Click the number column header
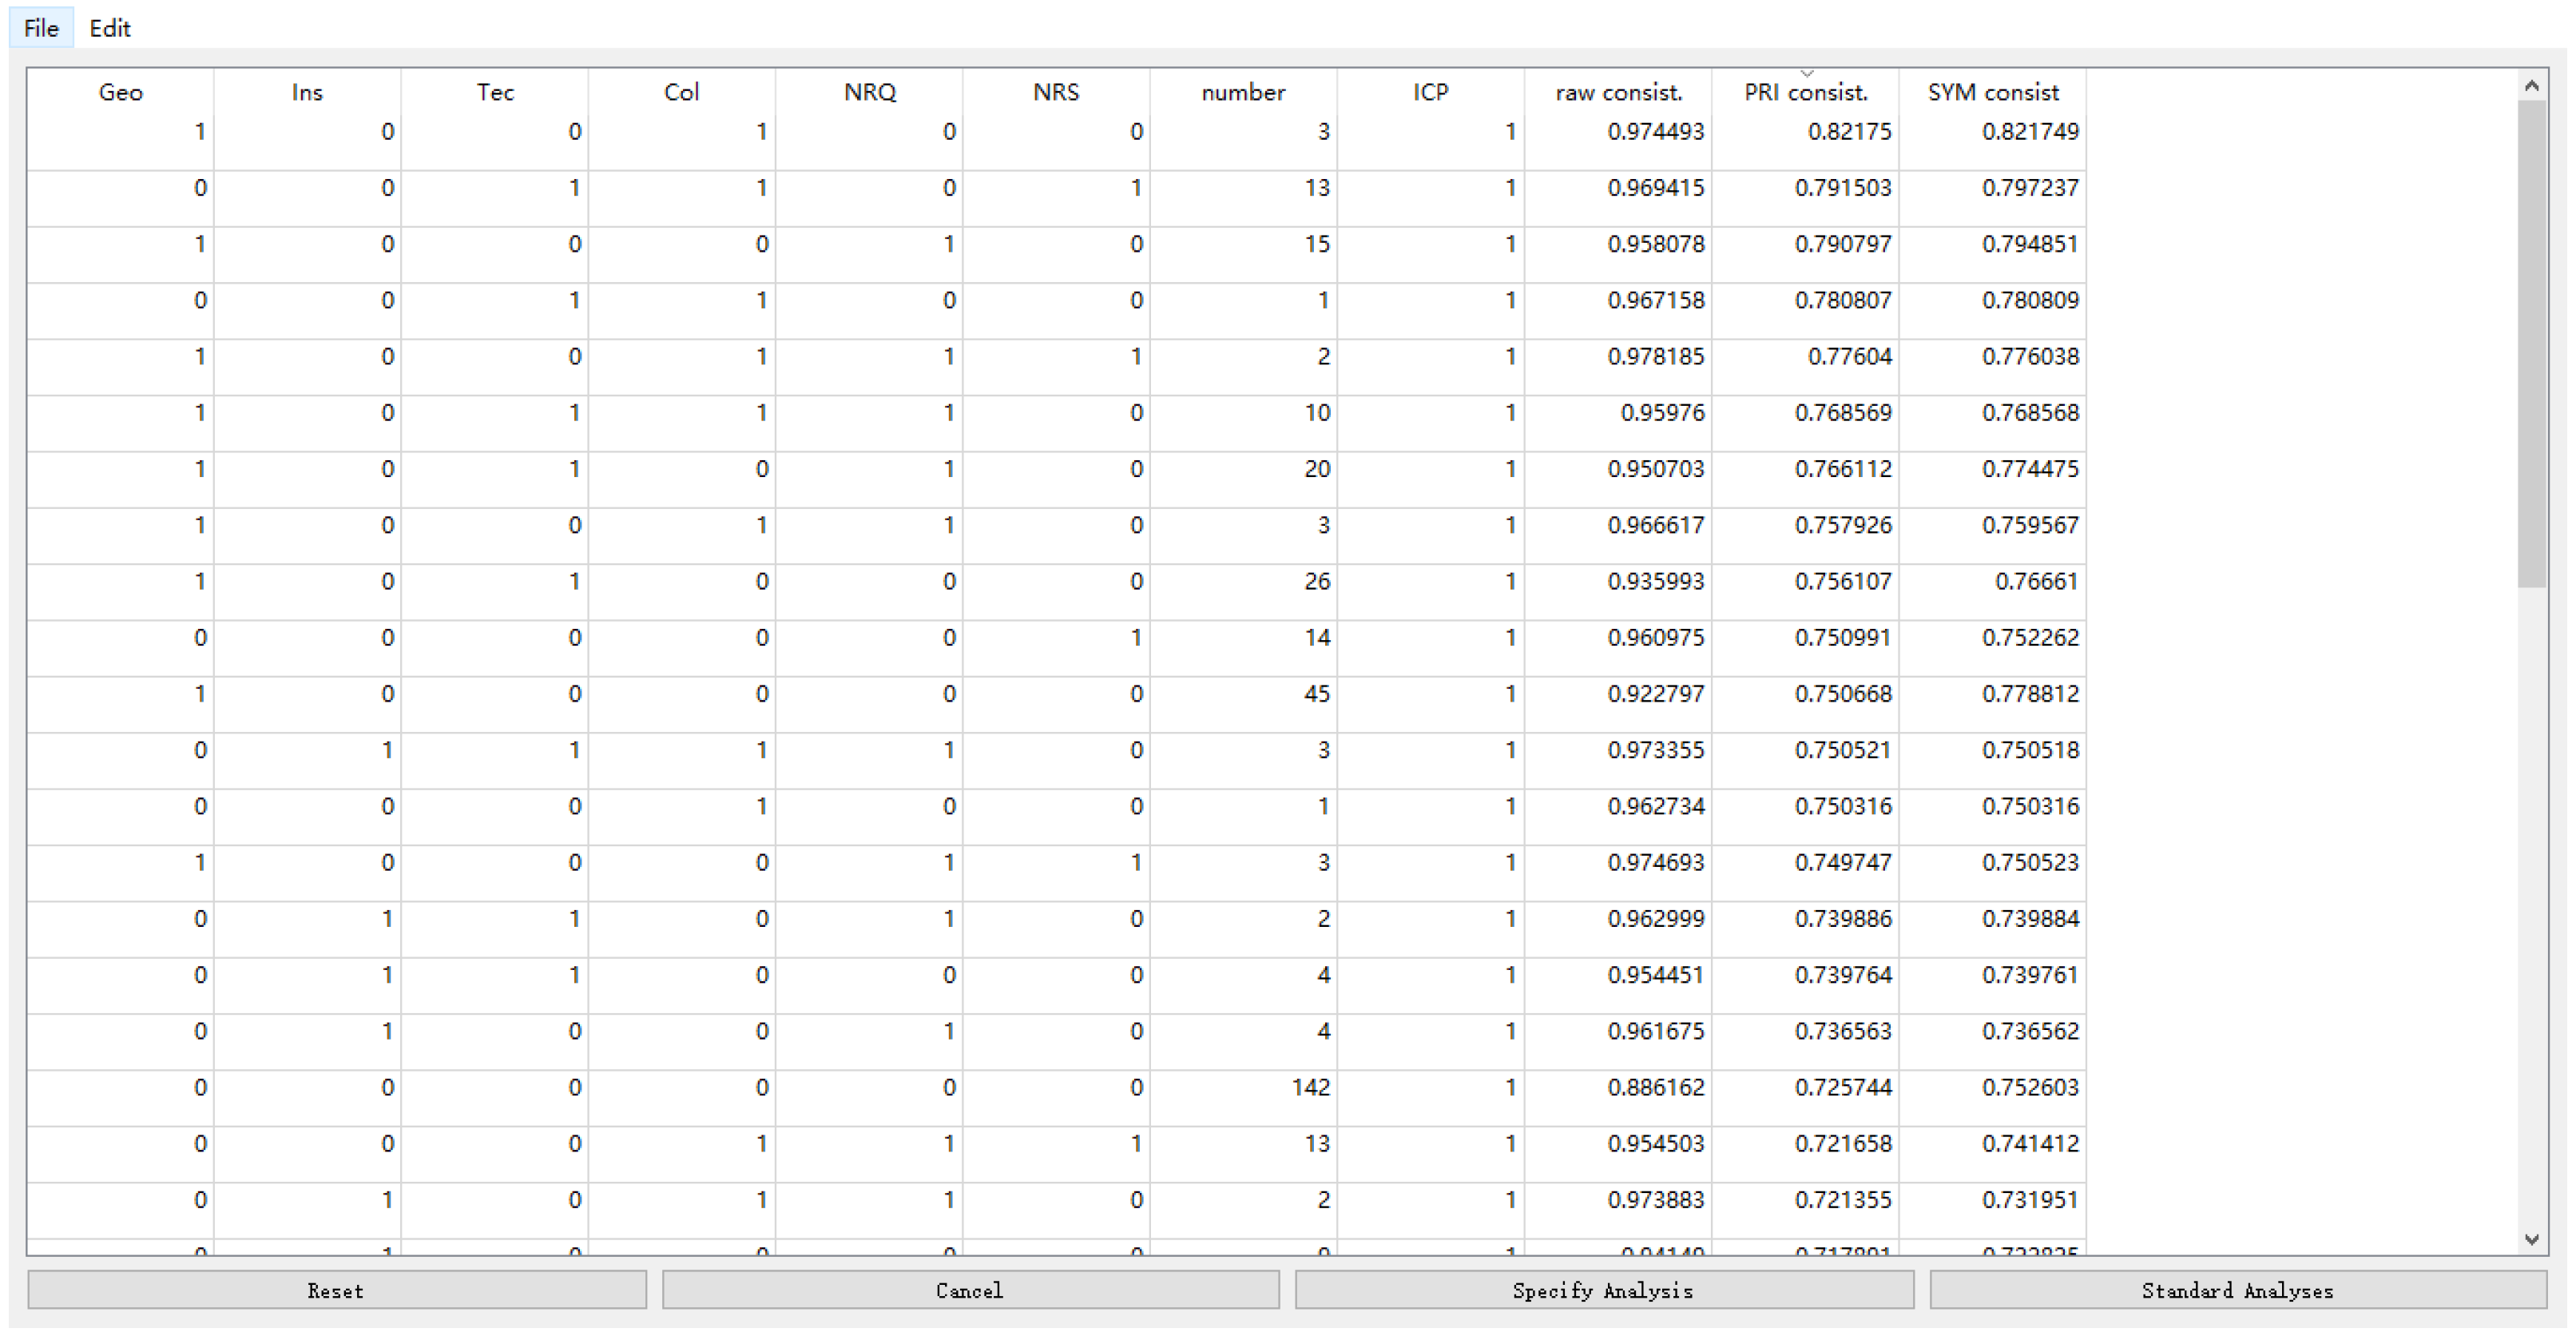Screen dimensions: 2576x1336 click(1243, 92)
